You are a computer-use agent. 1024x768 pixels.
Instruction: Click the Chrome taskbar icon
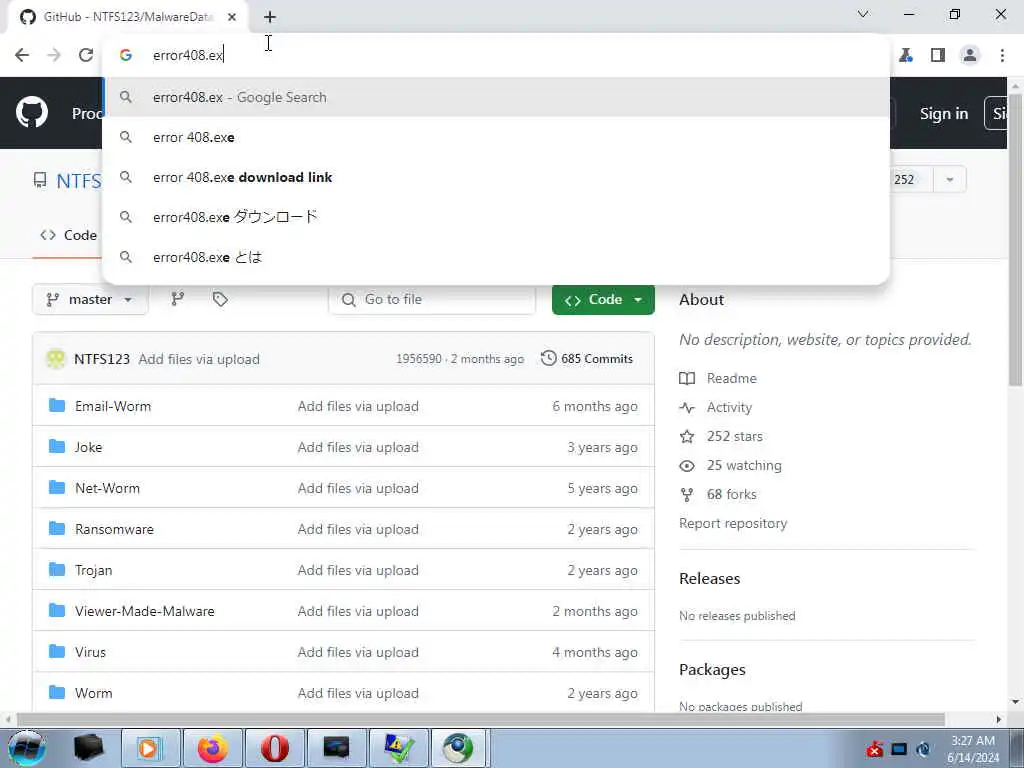(457, 748)
